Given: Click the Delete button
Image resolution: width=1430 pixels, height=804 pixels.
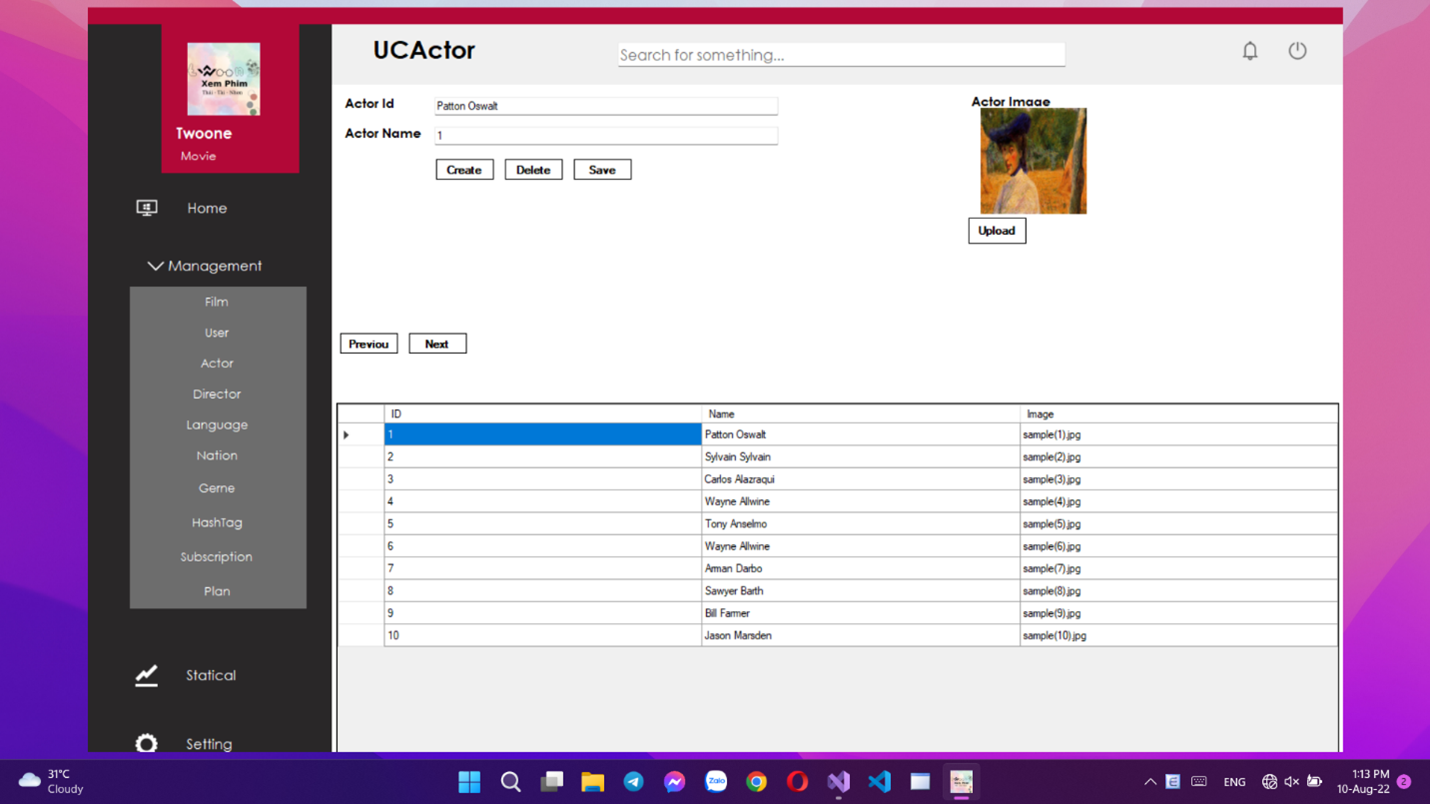Looking at the screenshot, I should [x=533, y=170].
